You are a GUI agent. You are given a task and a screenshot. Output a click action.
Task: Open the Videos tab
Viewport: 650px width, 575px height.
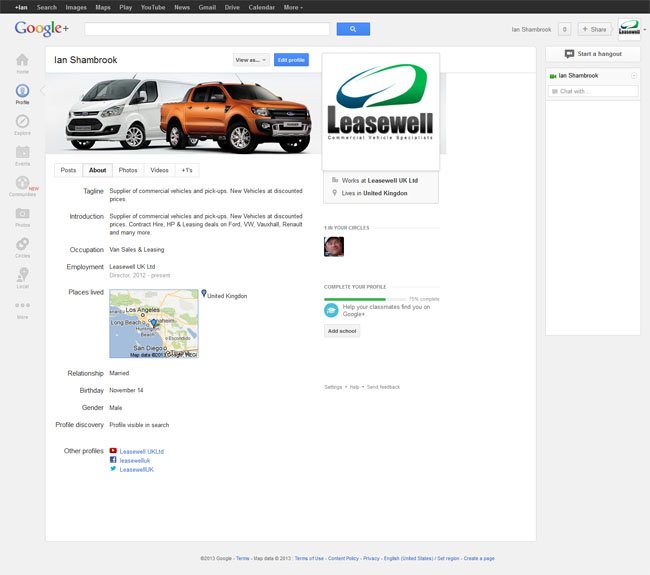(159, 170)
